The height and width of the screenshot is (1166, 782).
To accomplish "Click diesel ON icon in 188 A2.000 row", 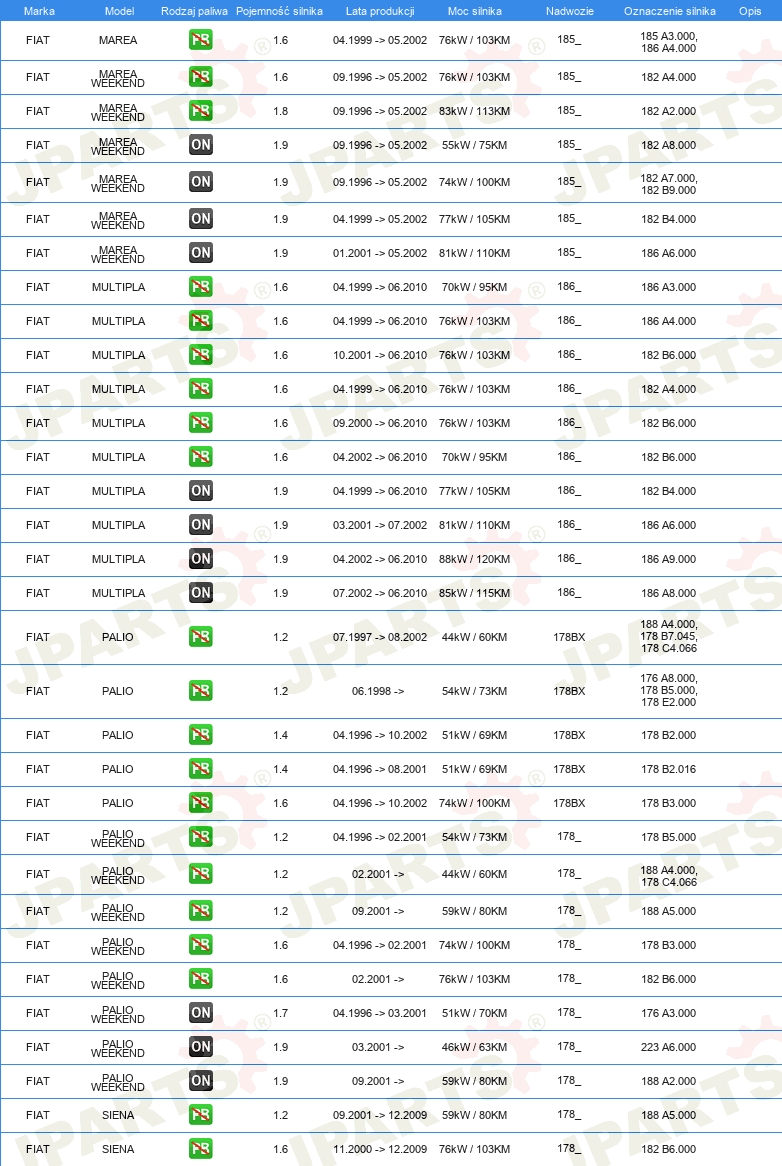I will click(201, 1080).
